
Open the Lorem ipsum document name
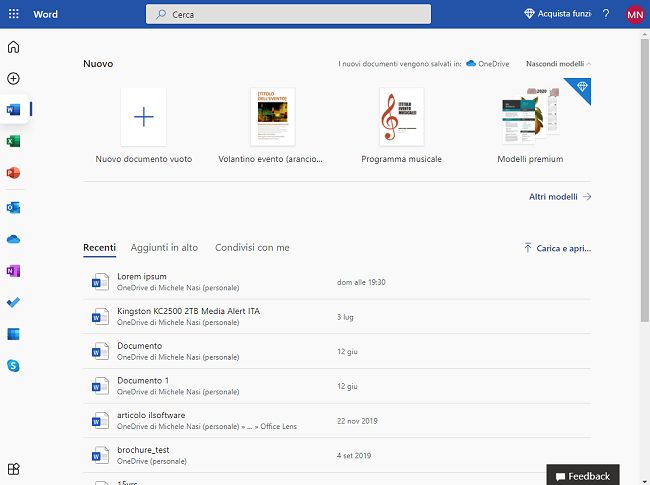[x=142, y=276]
